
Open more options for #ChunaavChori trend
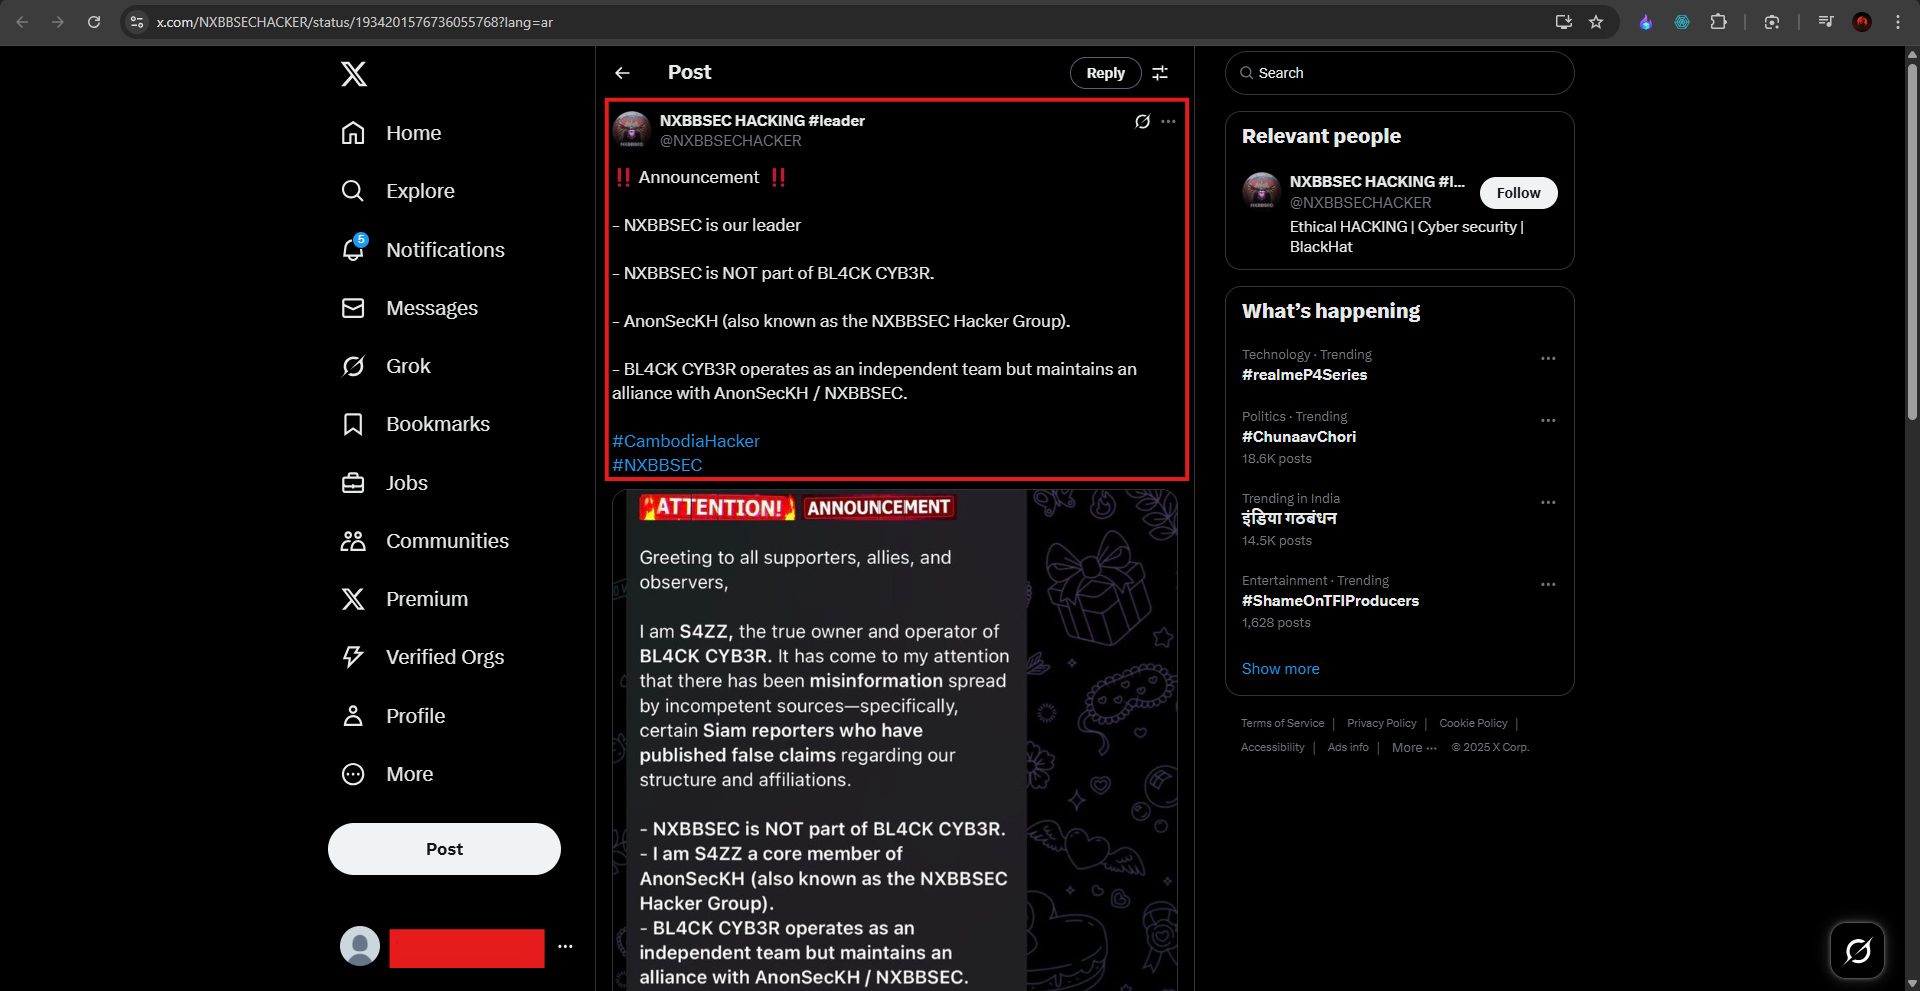pyautogui.click(x=1548, y=420)
